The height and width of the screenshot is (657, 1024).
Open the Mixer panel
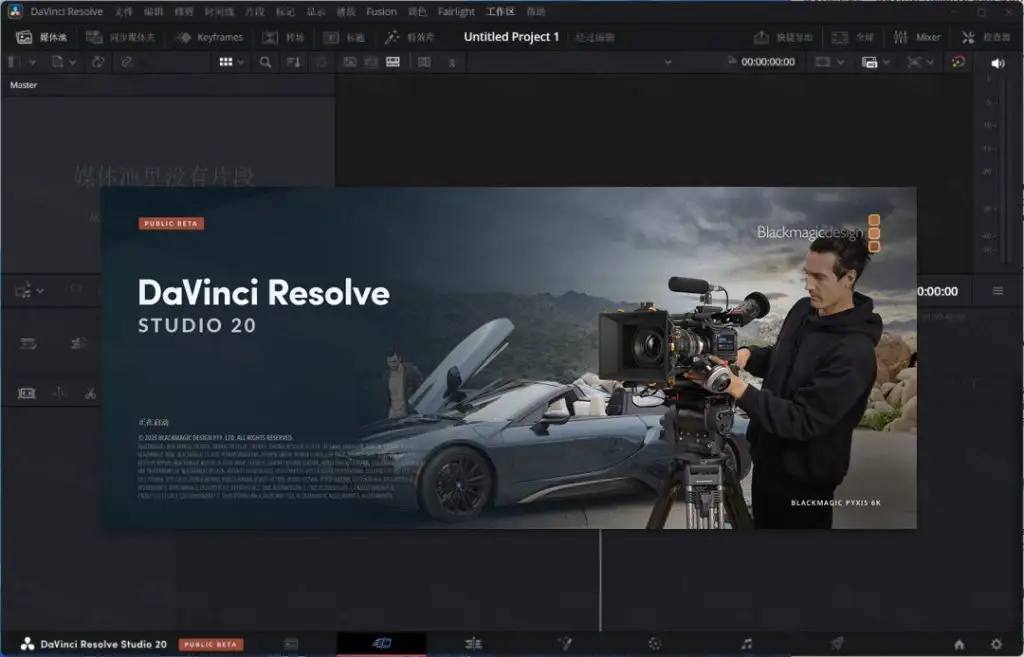[917, 37]
